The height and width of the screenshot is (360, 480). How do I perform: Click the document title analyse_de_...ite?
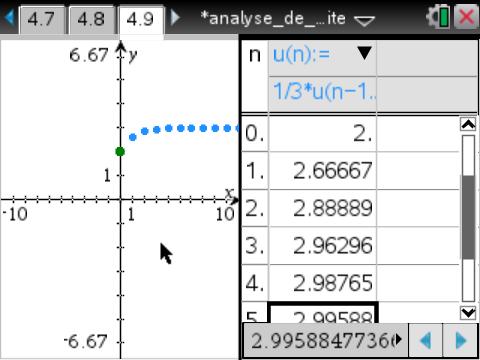coord(273,18)
